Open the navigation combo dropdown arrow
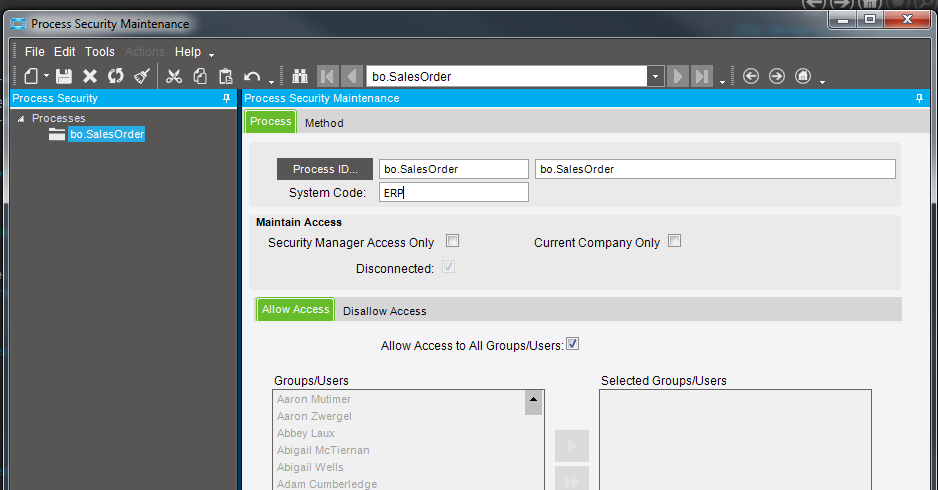The height and width of the screenshot is (490, 938). [x=656, y=77]
